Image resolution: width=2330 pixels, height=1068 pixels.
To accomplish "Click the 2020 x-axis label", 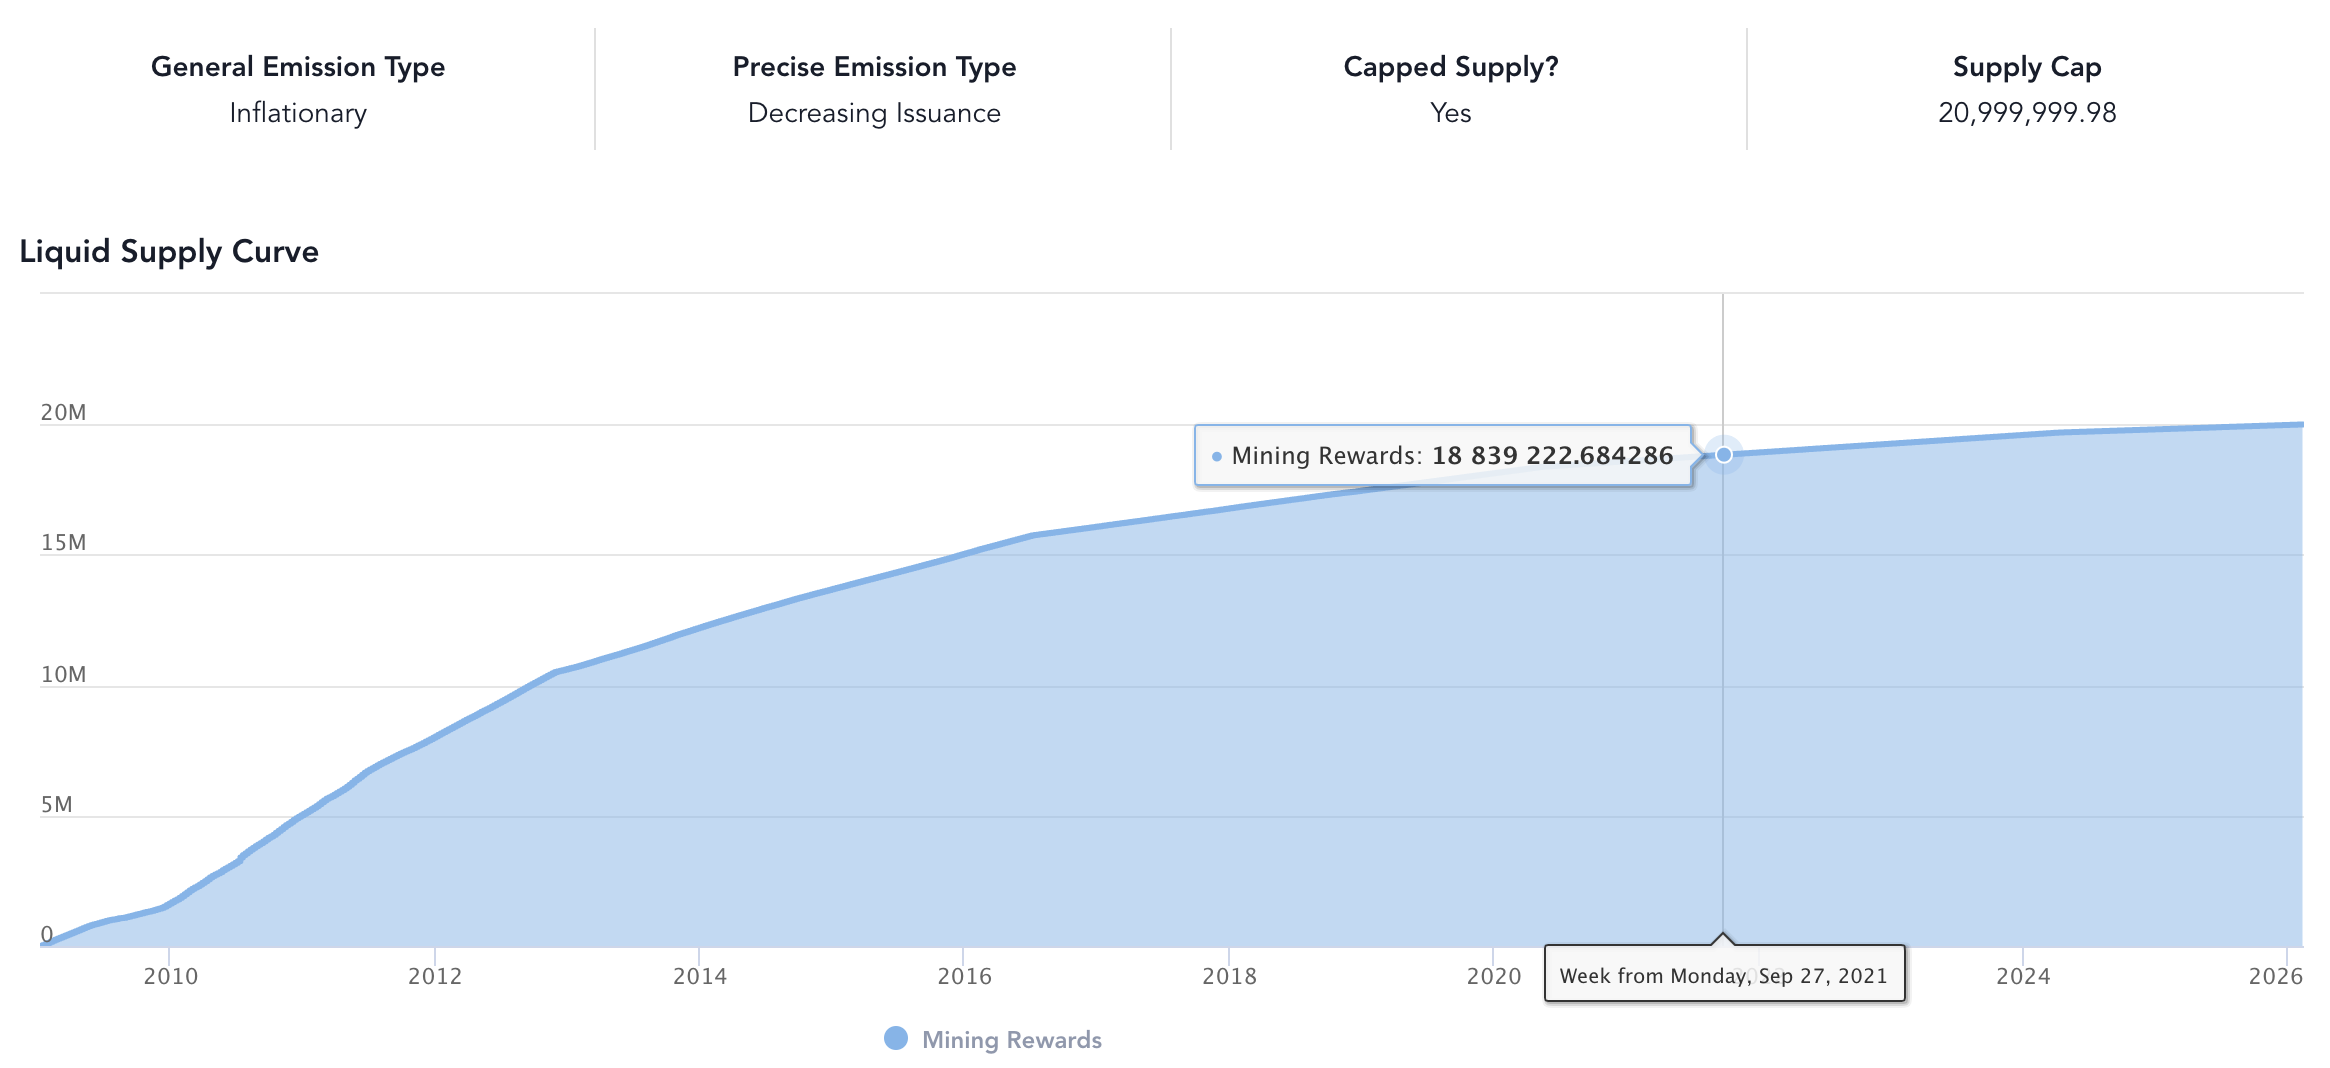I will [1494, 976].
